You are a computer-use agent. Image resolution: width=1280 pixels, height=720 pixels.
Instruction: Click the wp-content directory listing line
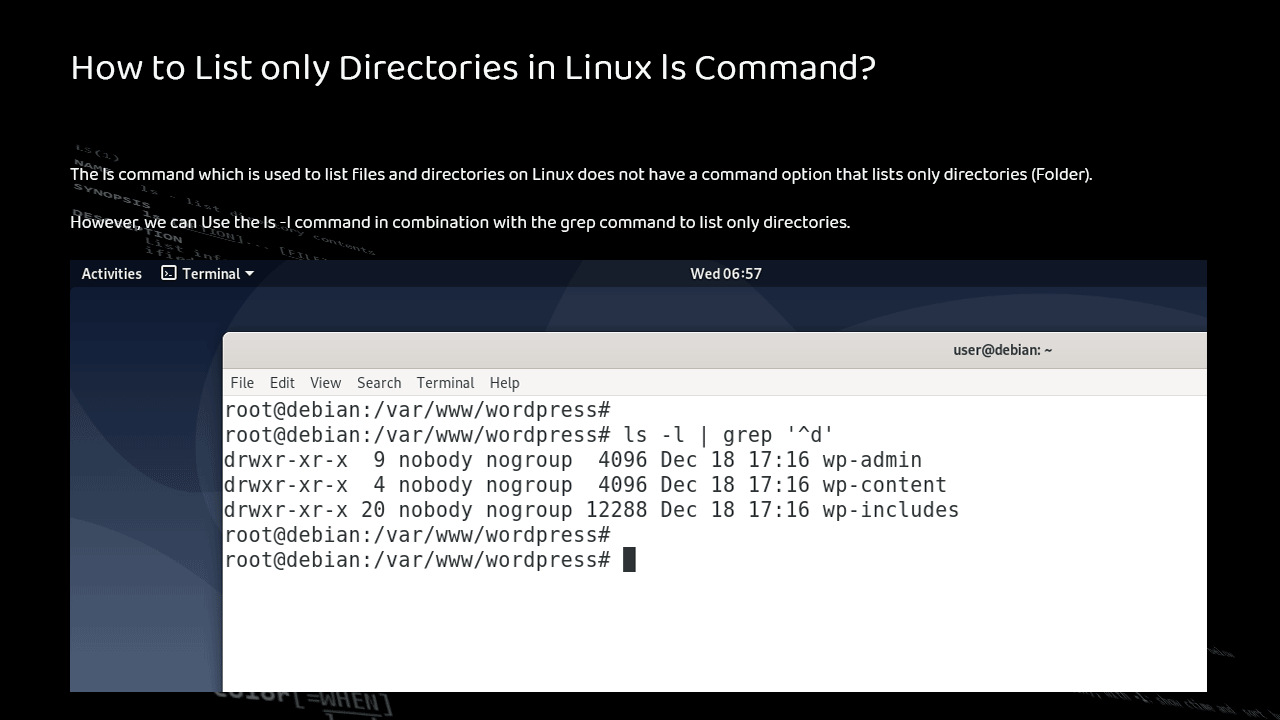click(x=585, y=485)
